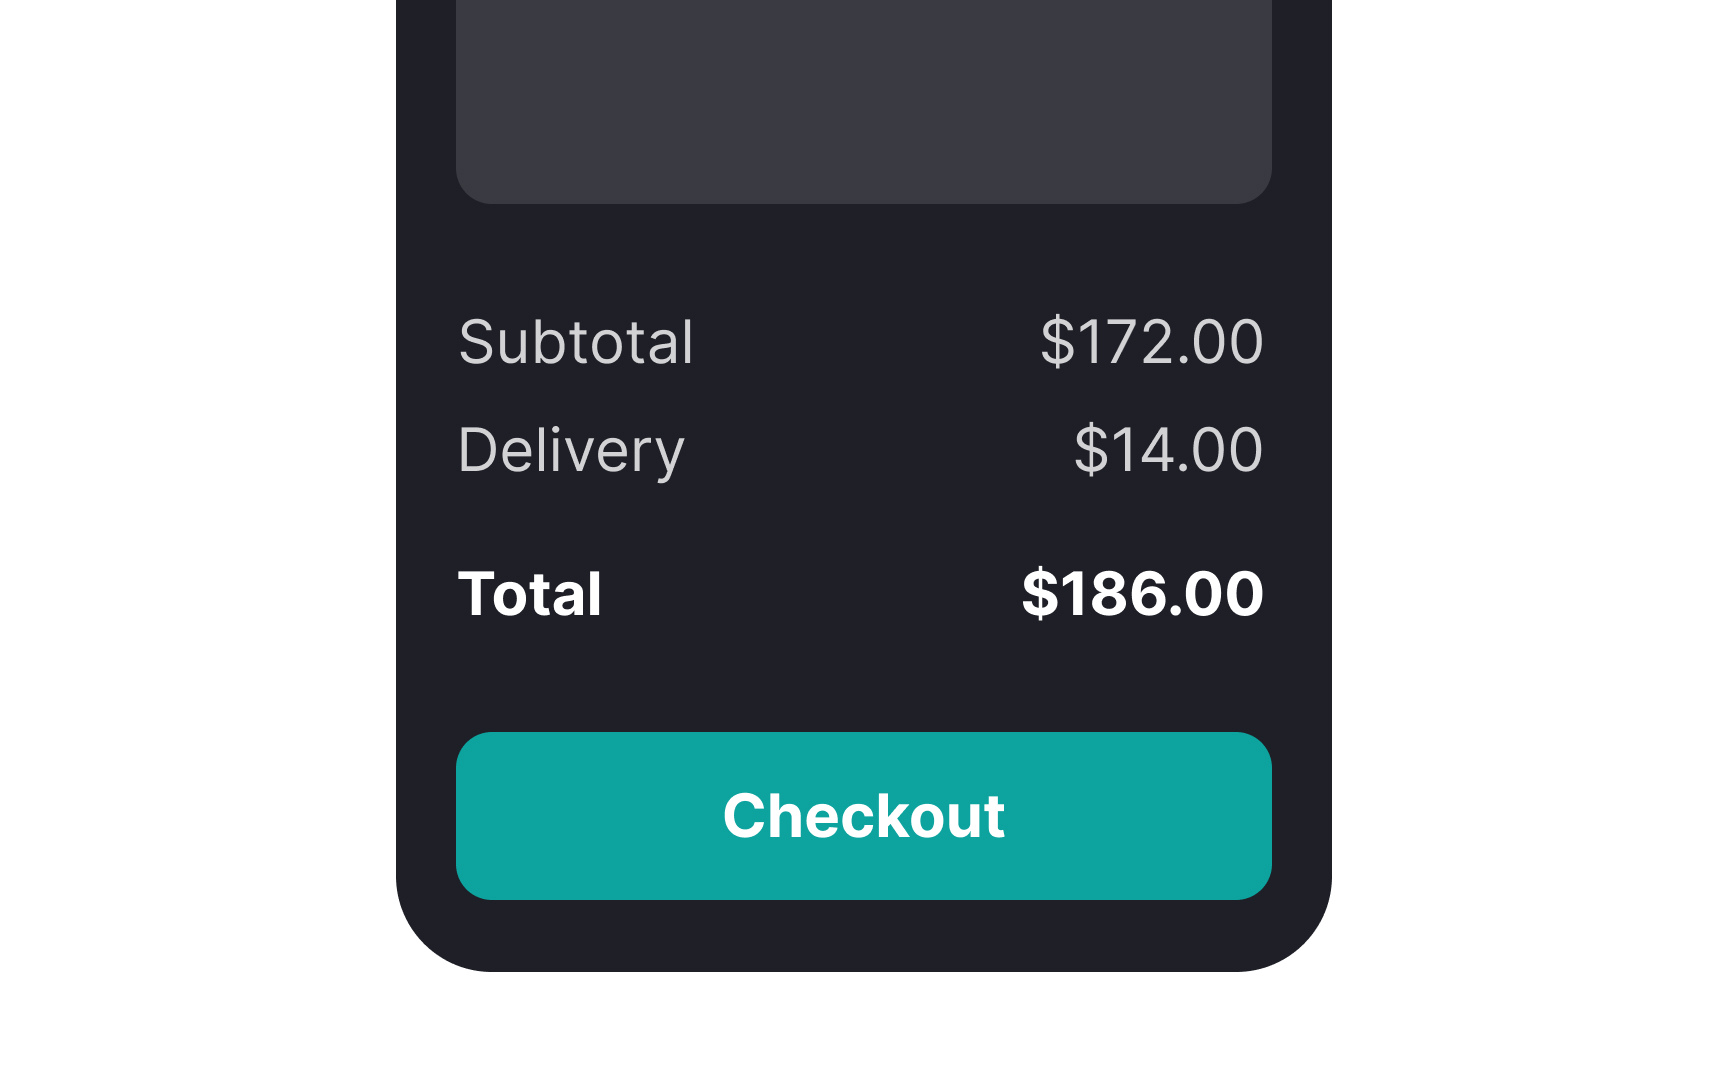This screenshot has width=1728, height=1080.
Task: Click the Subtotal price on the right
Action: click(x=1152, y=343)
